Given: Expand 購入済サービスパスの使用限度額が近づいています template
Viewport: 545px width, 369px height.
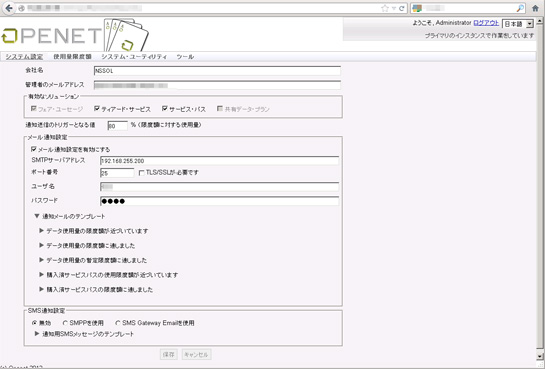Looking at the screenshot, I should click(41, 274).
